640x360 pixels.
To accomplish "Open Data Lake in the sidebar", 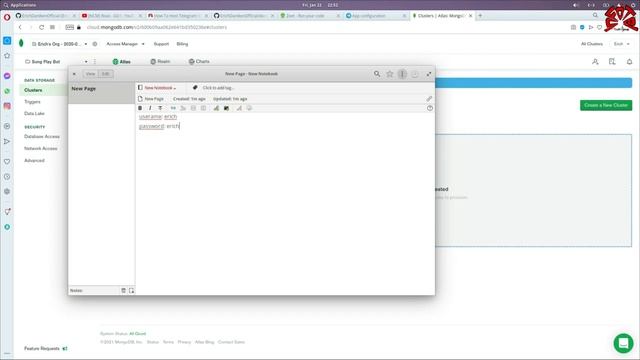I will pos(34,113).
